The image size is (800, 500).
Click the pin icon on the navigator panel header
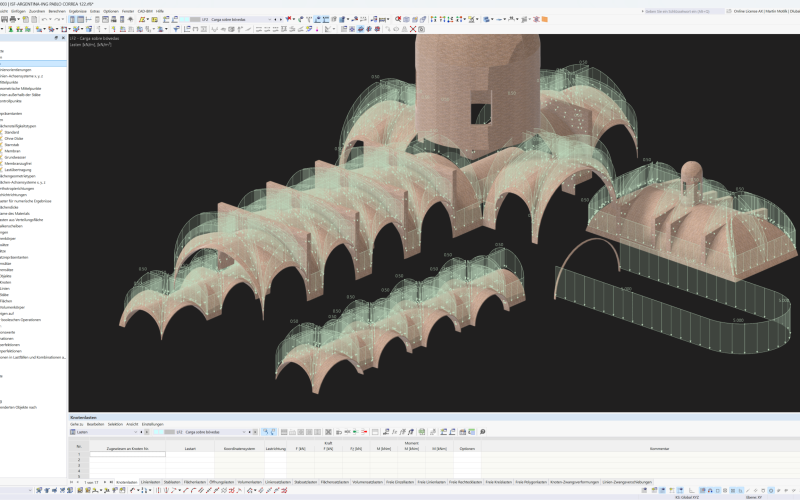(56, 38)
